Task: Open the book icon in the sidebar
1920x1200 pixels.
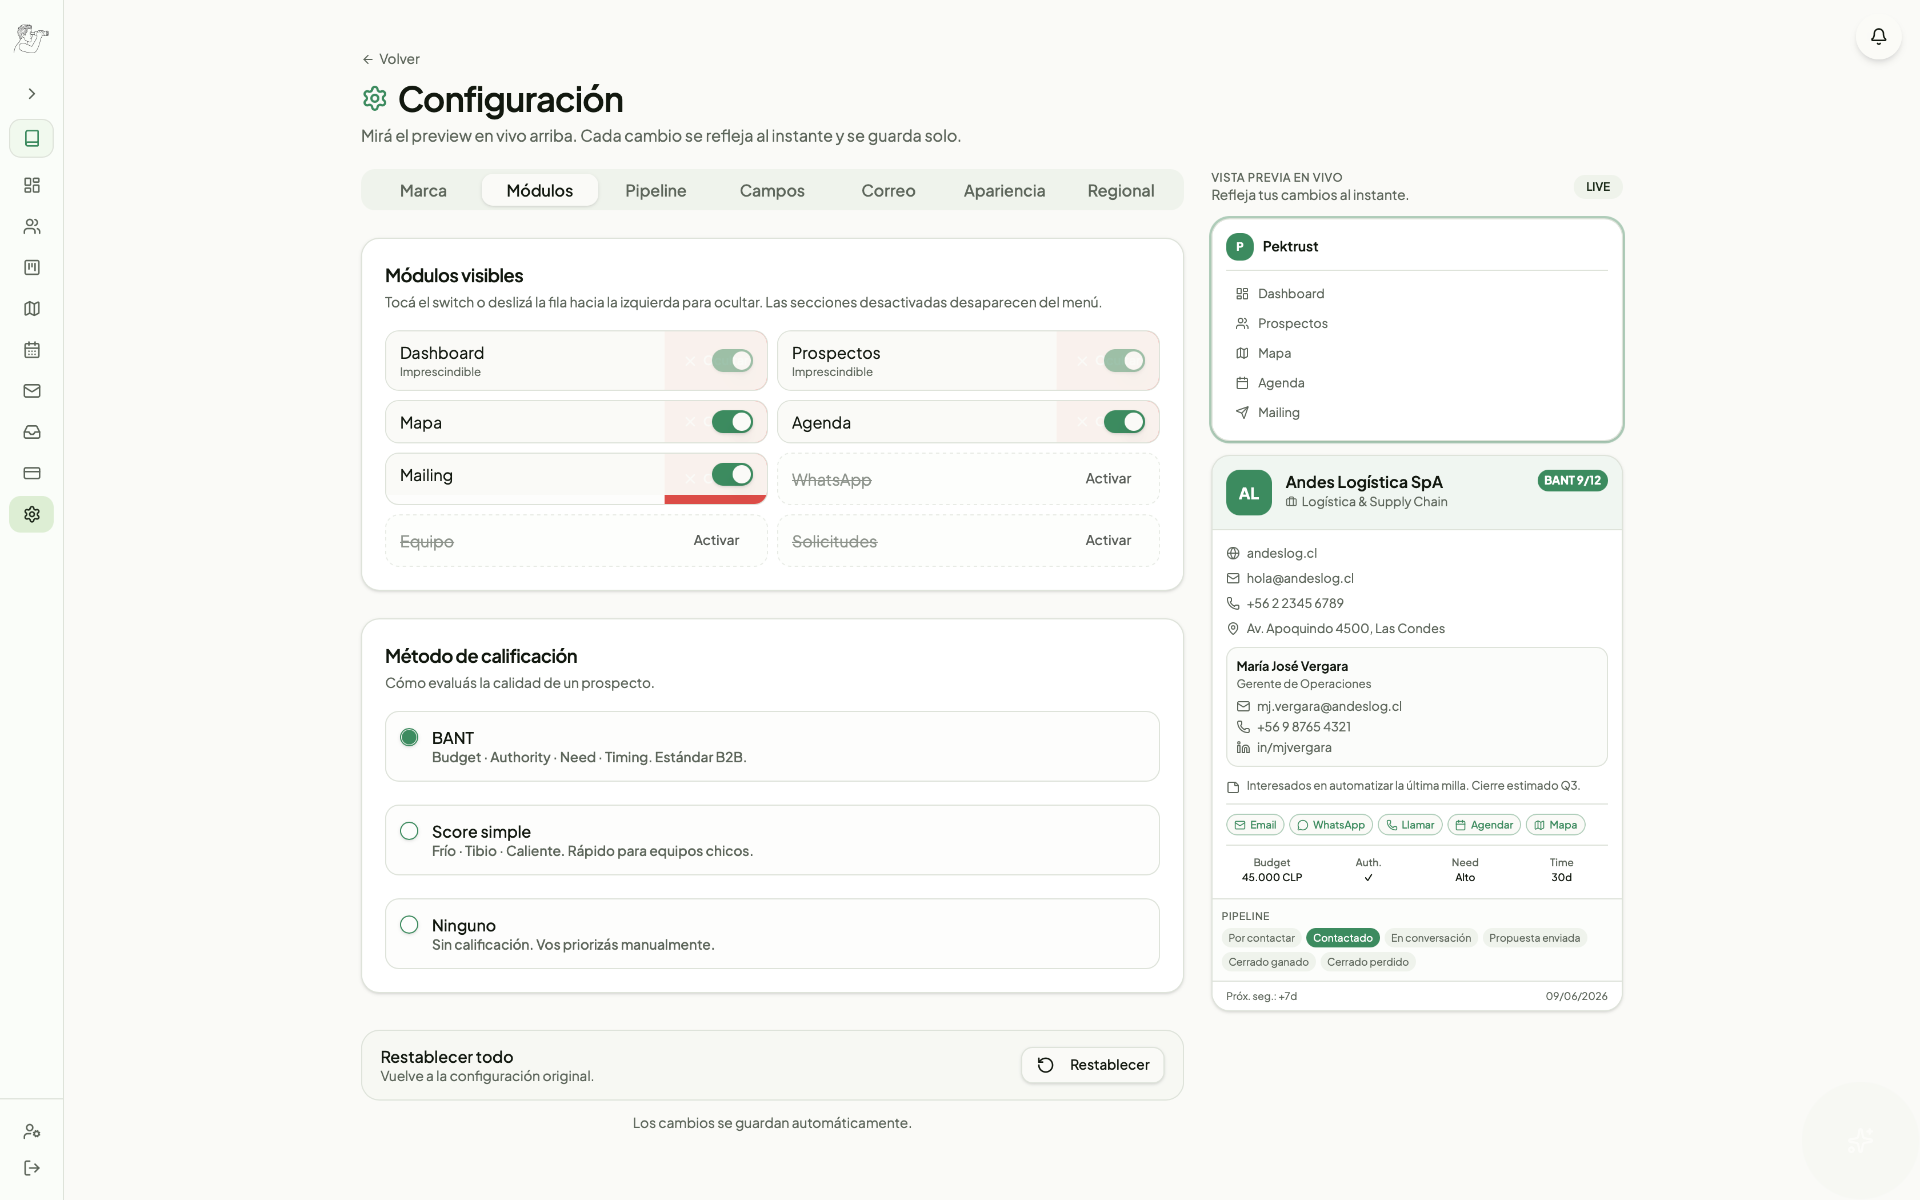Action: point(32,138)
